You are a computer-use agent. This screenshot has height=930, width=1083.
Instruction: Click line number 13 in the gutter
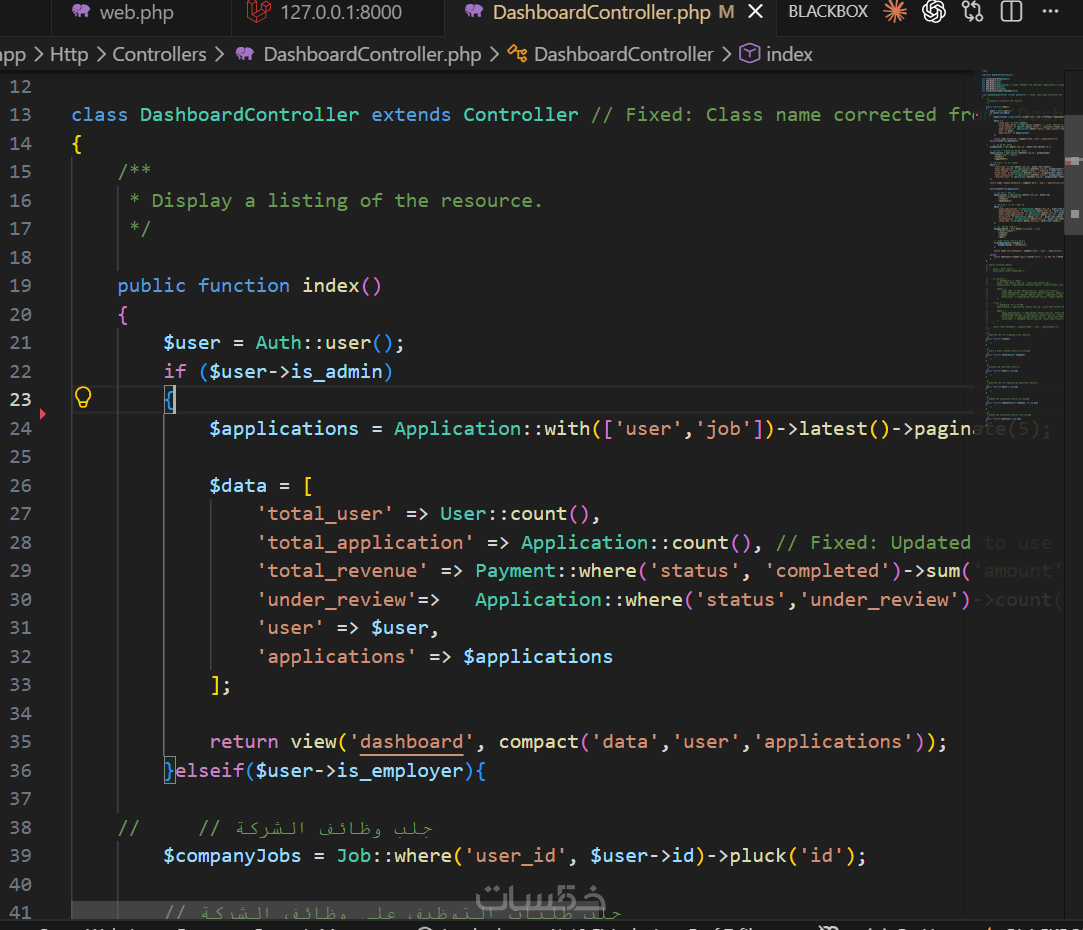(x=20, y=114)
